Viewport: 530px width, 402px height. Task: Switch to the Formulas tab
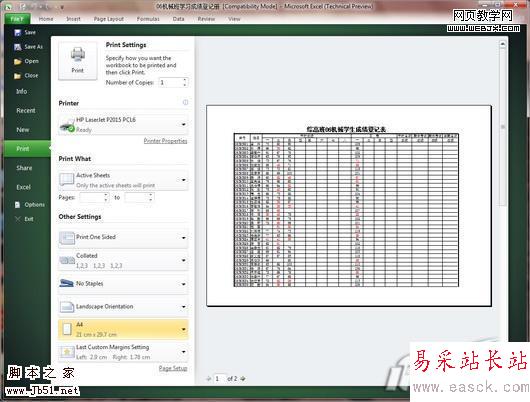point(148,19)
